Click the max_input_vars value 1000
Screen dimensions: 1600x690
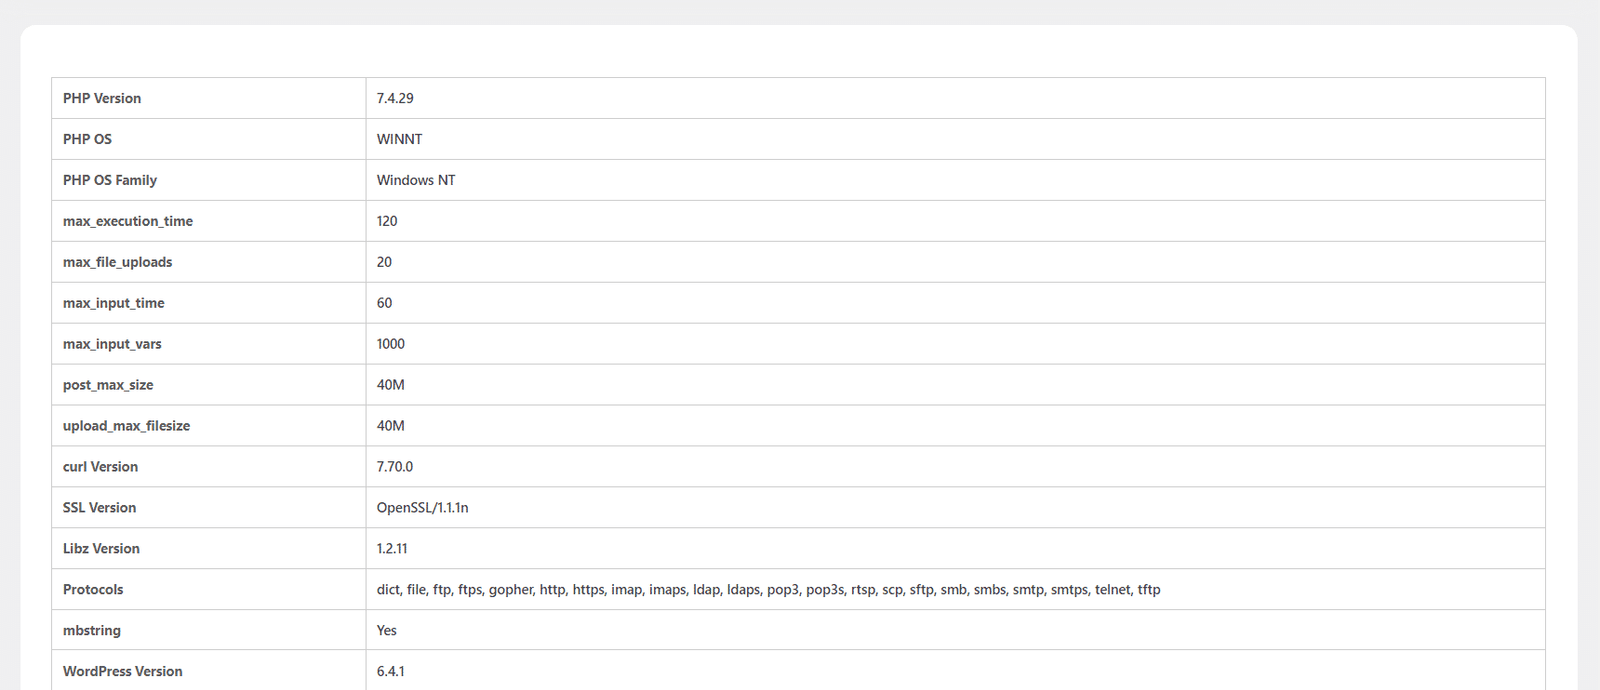pos(391,344)
